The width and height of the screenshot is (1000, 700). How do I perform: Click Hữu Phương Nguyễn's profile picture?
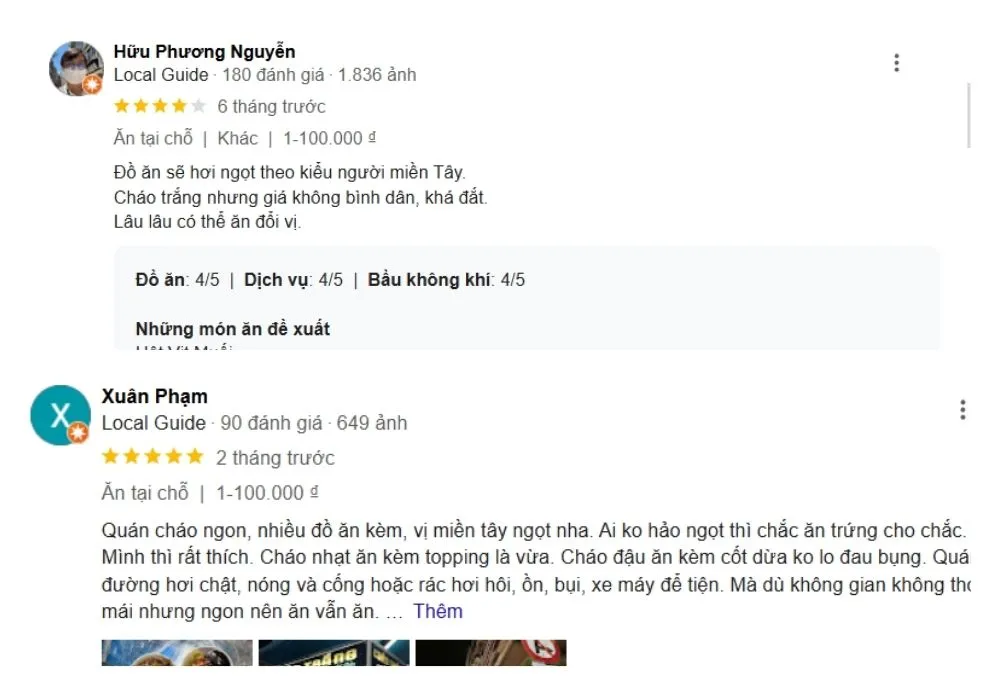pyautogui.click(x=75, y=68)
